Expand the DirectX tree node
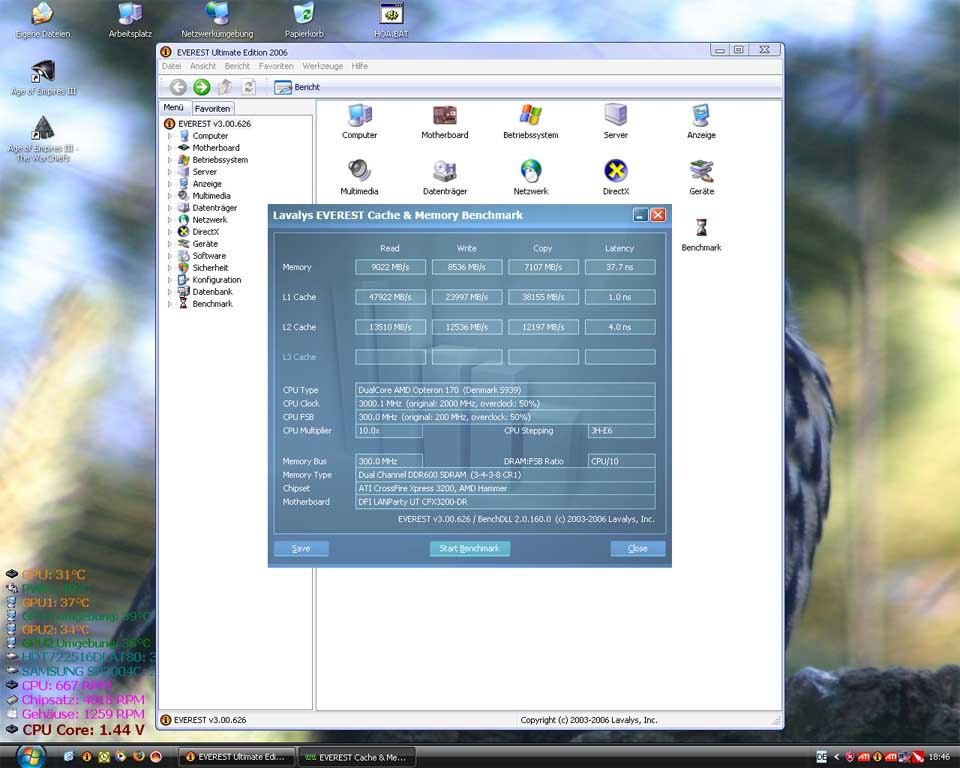The width and height of the screenshot is (960, 768). tap(170, 232)
